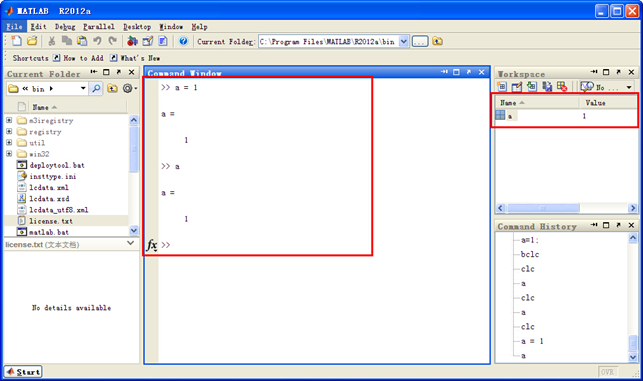Open the File menu

[14, 27]
